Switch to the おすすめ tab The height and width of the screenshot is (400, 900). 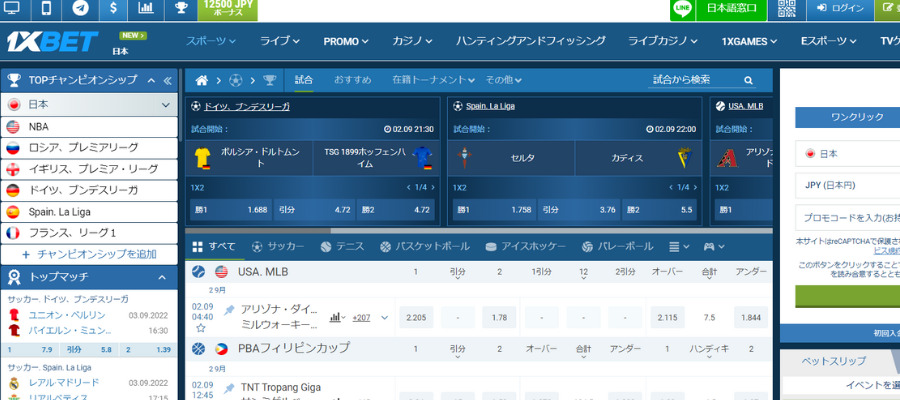352,80
